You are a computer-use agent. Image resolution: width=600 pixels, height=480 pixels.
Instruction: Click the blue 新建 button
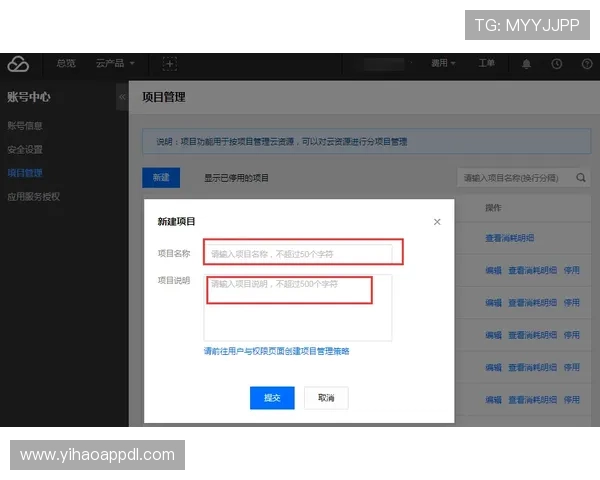pyautogui.click(x=161, y=178)
